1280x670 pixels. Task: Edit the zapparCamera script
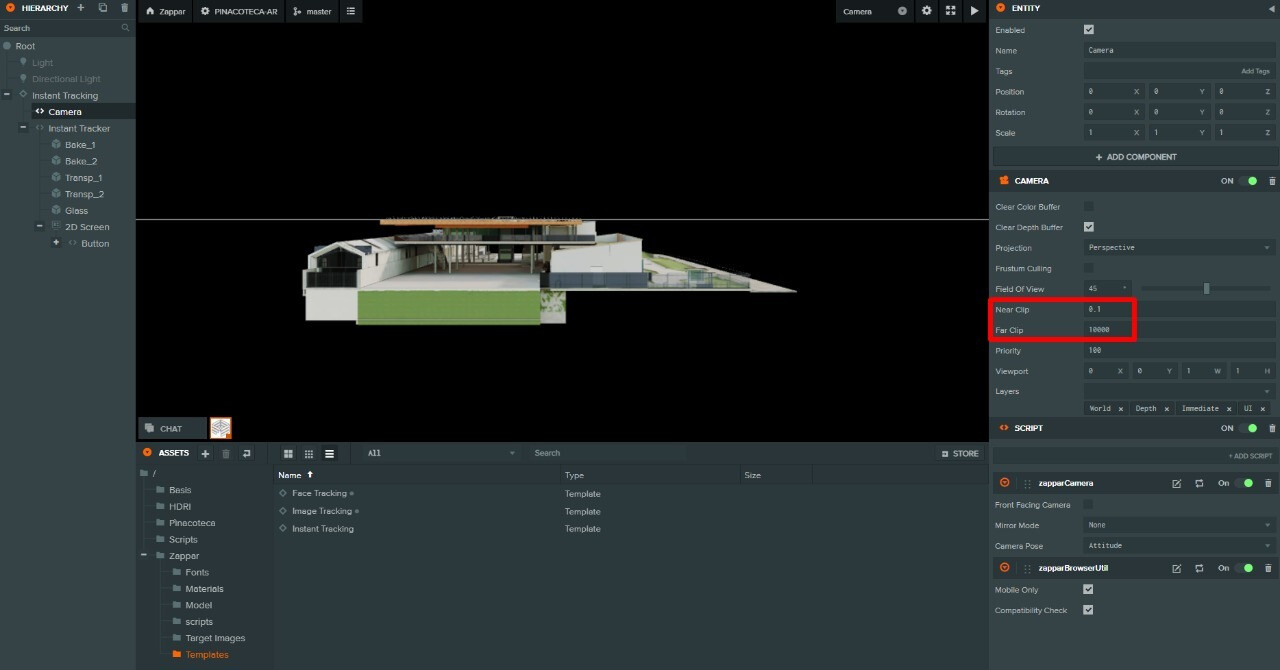(x=1176, y=483)
